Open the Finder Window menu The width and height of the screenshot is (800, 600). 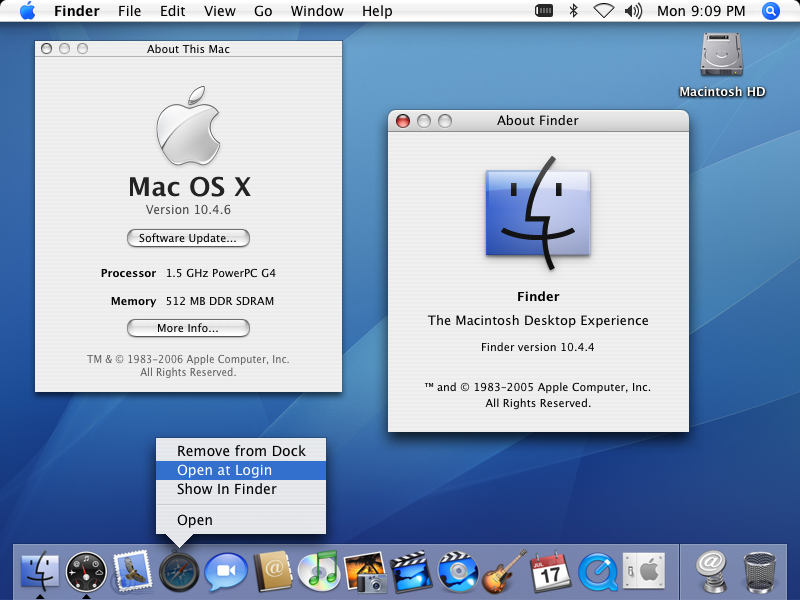pos(317,11)
